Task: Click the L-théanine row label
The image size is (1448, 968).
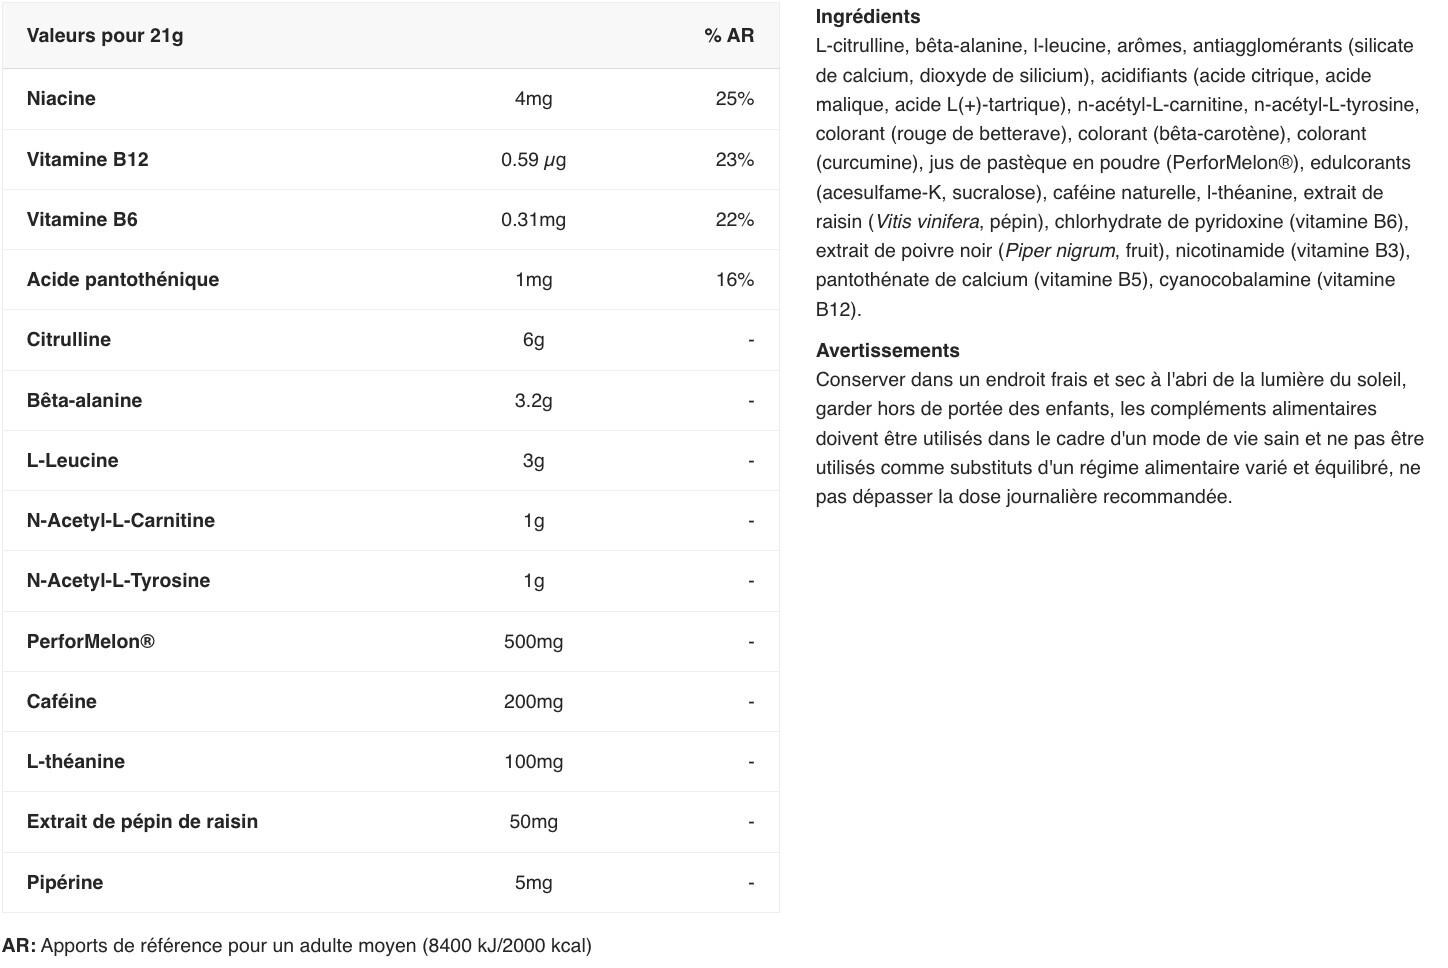Action: [x=75, y=762]
